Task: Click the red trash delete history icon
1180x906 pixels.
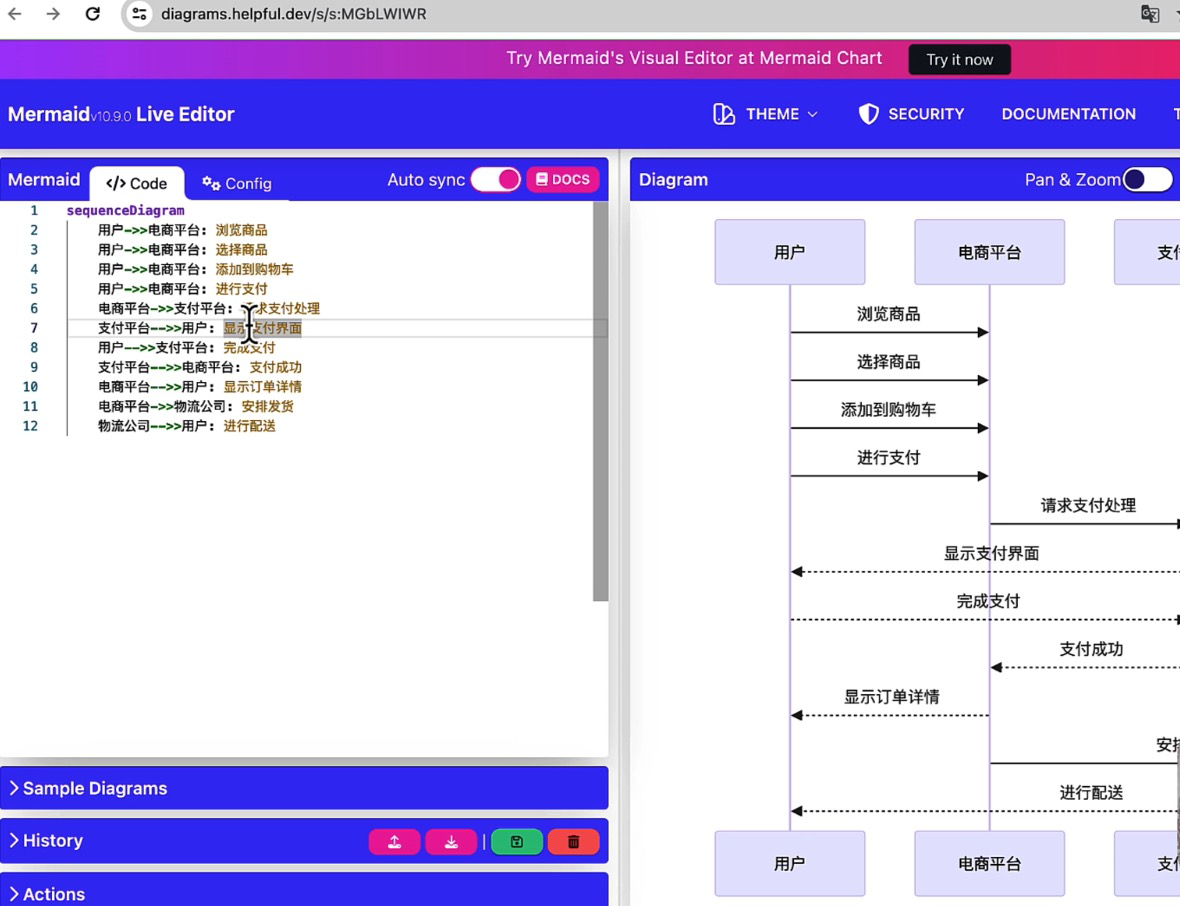Action: 573,841
